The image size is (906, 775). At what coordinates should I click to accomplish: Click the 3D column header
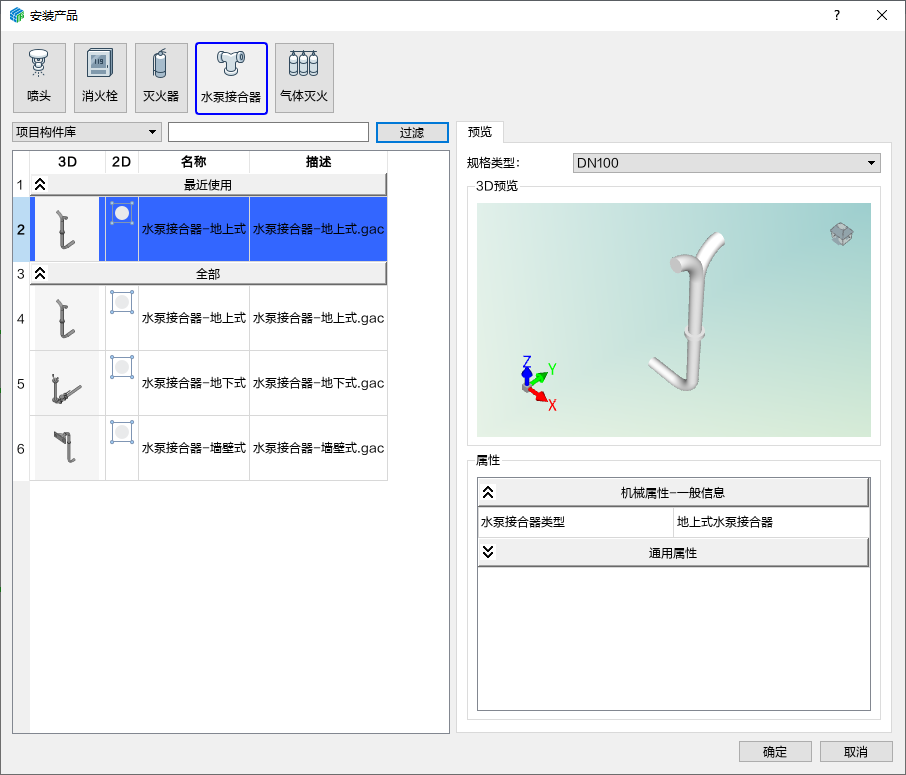[68, 162]
